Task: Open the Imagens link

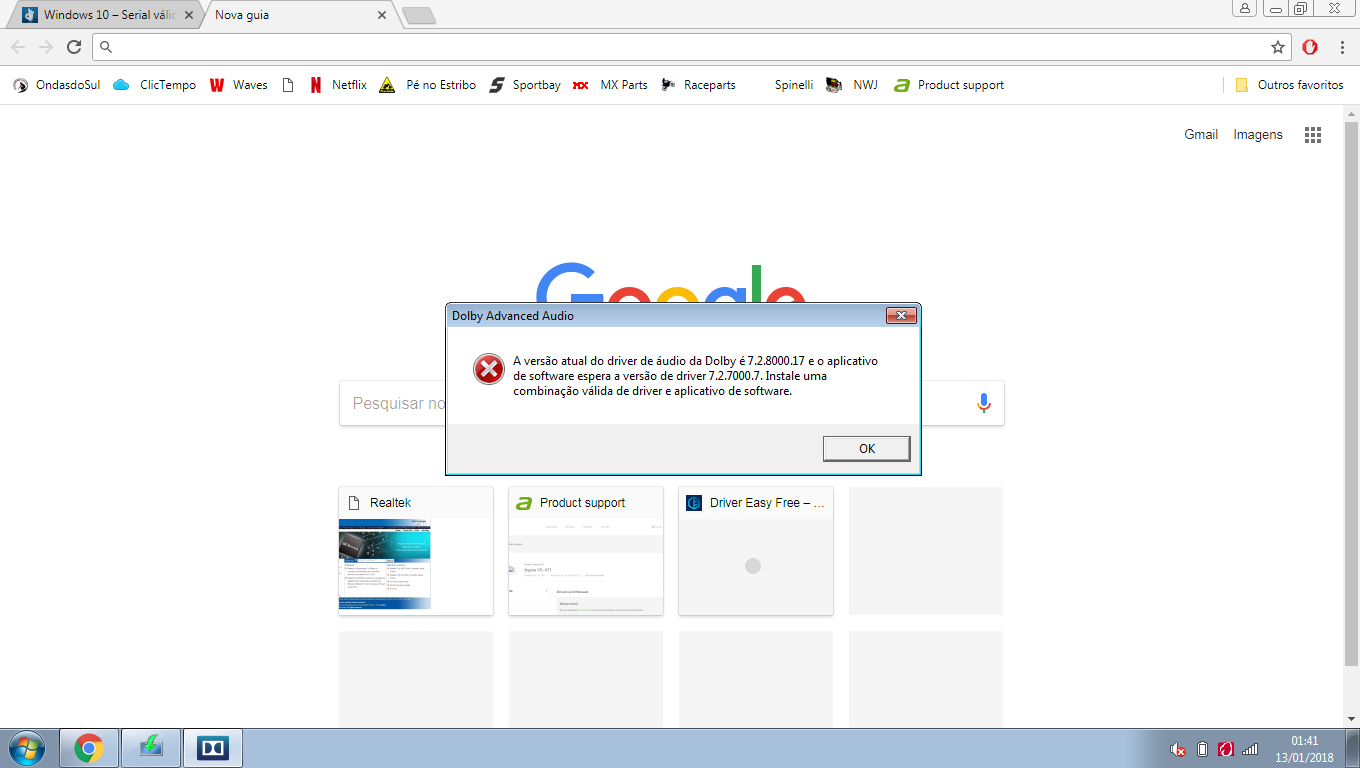Action: pos(1258,134)
